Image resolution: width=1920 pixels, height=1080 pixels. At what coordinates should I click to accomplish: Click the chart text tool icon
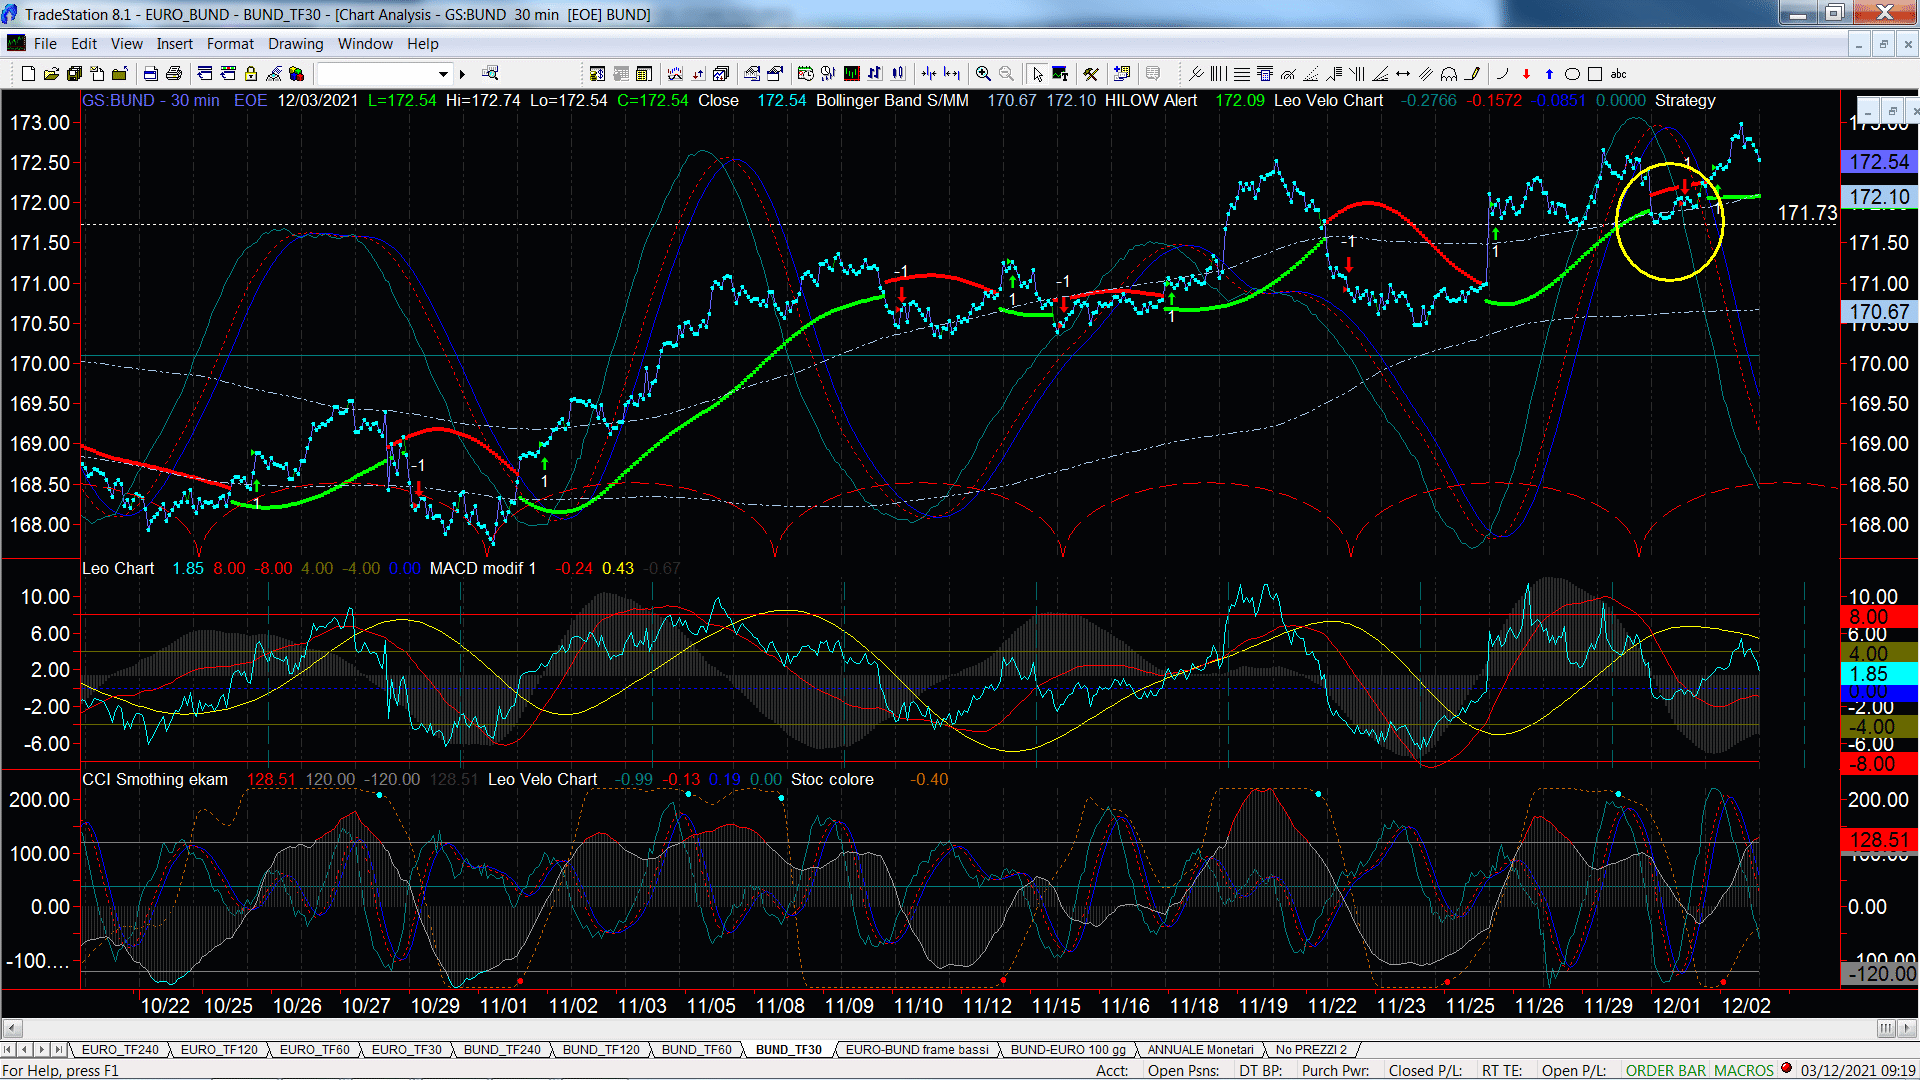click(x=1060, y=74)
